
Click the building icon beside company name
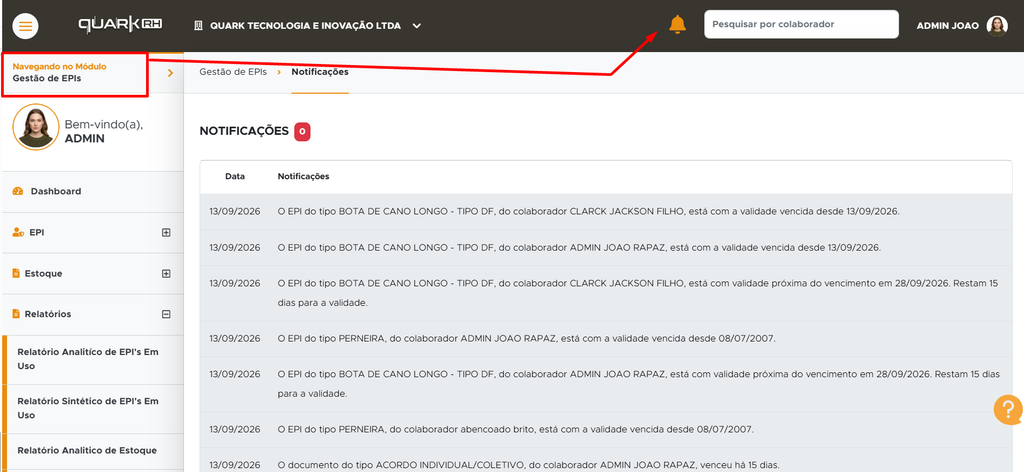pos(199,25)
